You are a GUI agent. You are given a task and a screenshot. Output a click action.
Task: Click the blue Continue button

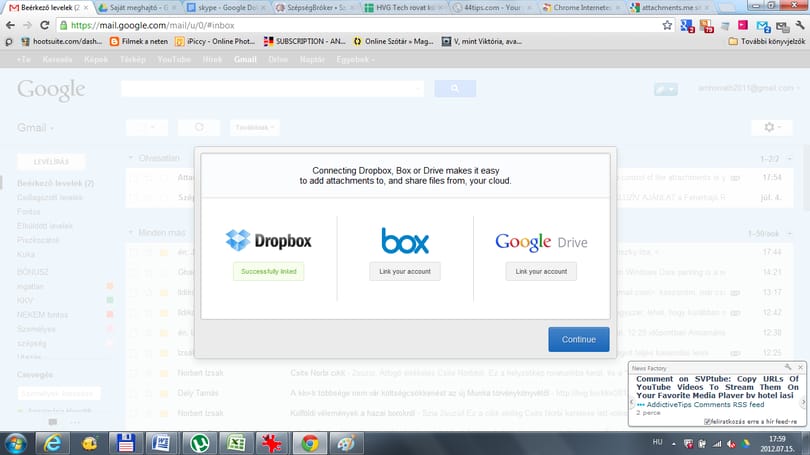[x=579, y=339]
